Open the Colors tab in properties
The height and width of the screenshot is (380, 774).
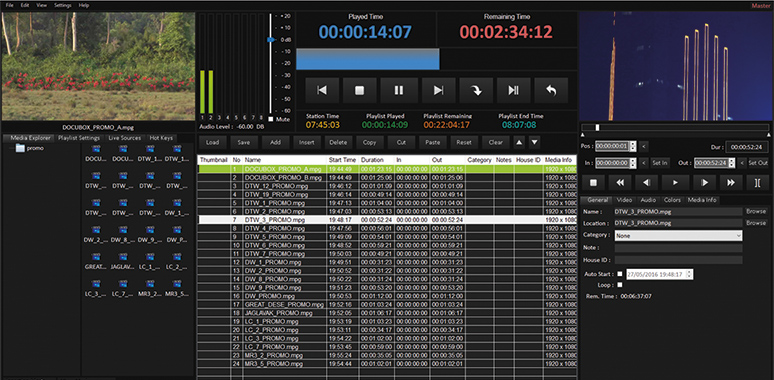[x=672, y=200]
